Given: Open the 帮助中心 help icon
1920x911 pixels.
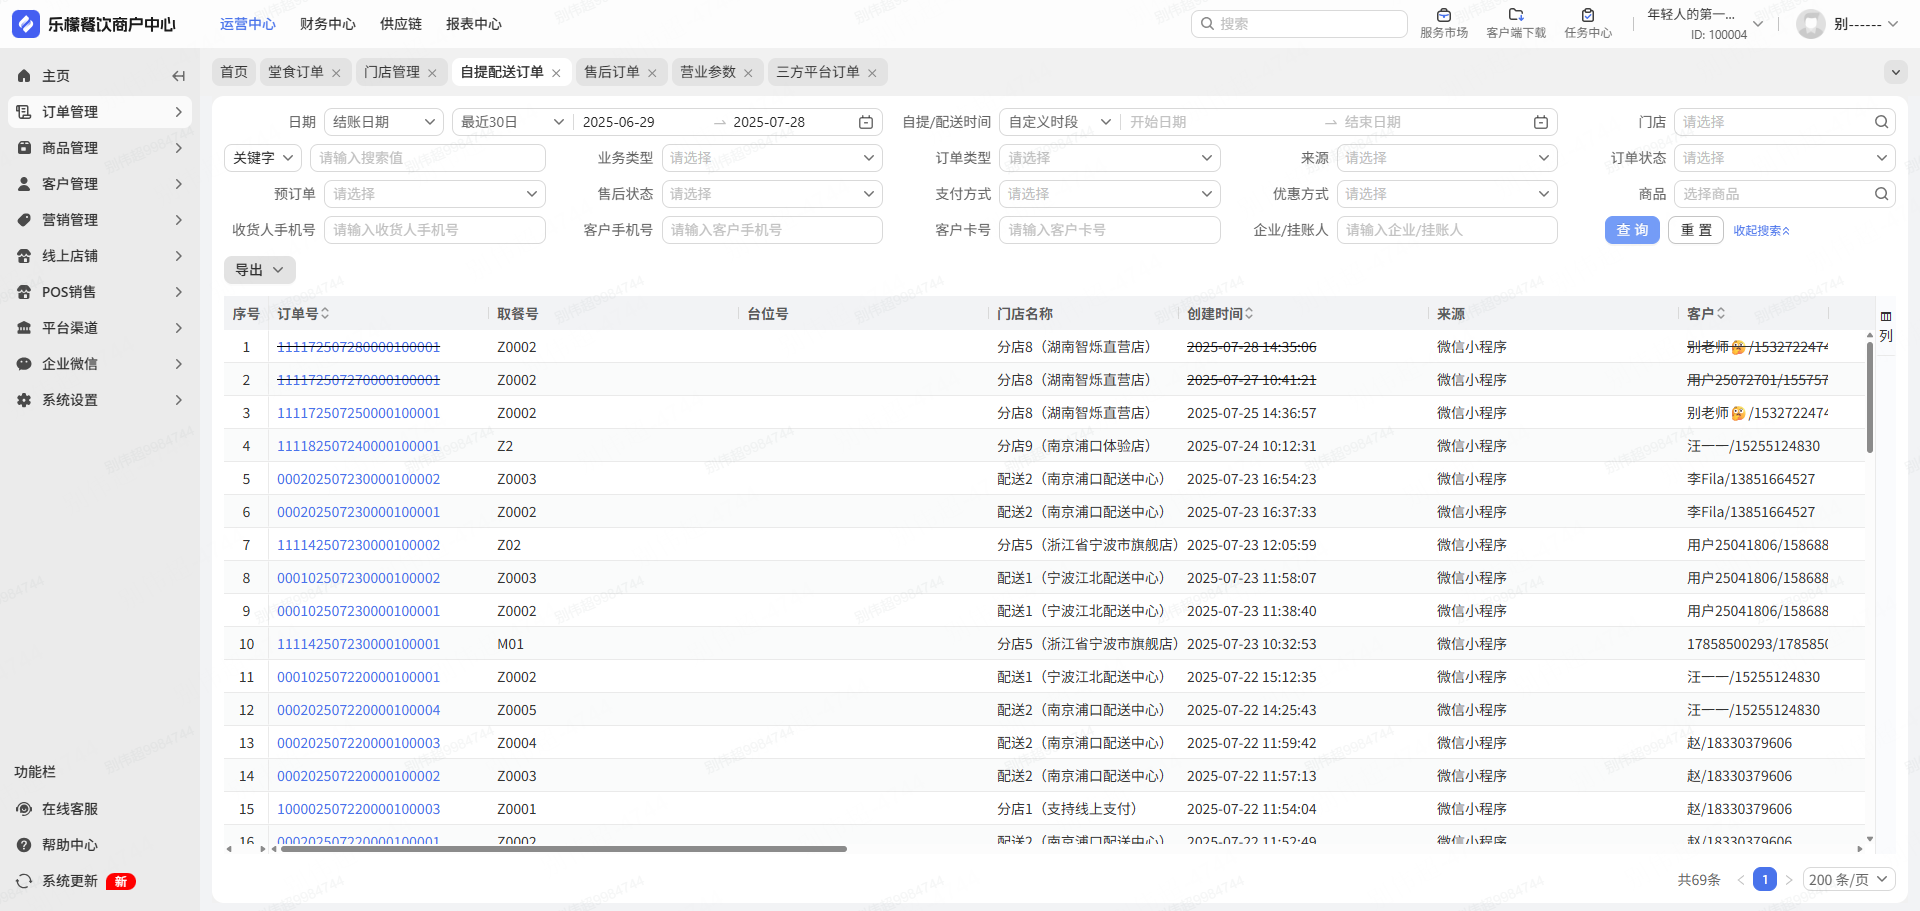Looking at the screenshot, I should coord(24,845).
